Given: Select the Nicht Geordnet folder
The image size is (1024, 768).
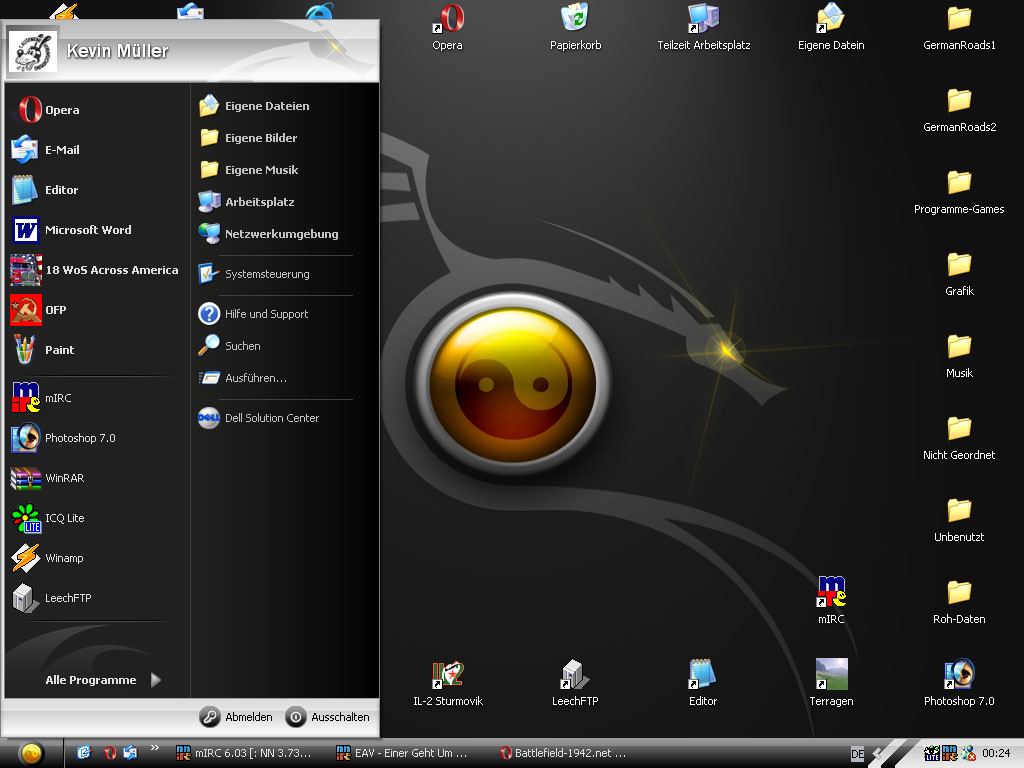Looking at the screenshot, I should pyautogui.click(x=959, y=438).
